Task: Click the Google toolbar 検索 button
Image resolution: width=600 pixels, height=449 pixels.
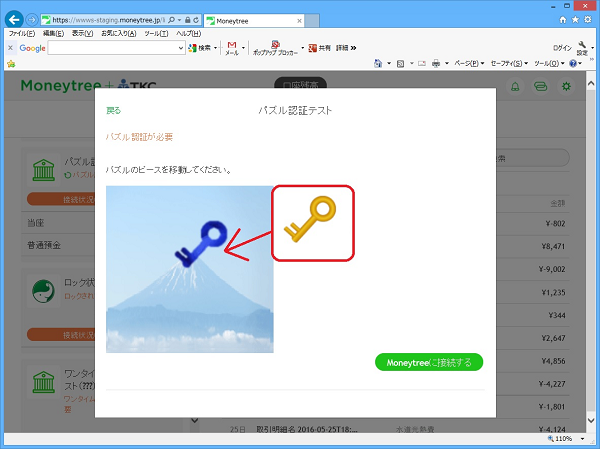Action: pos(200,48)
